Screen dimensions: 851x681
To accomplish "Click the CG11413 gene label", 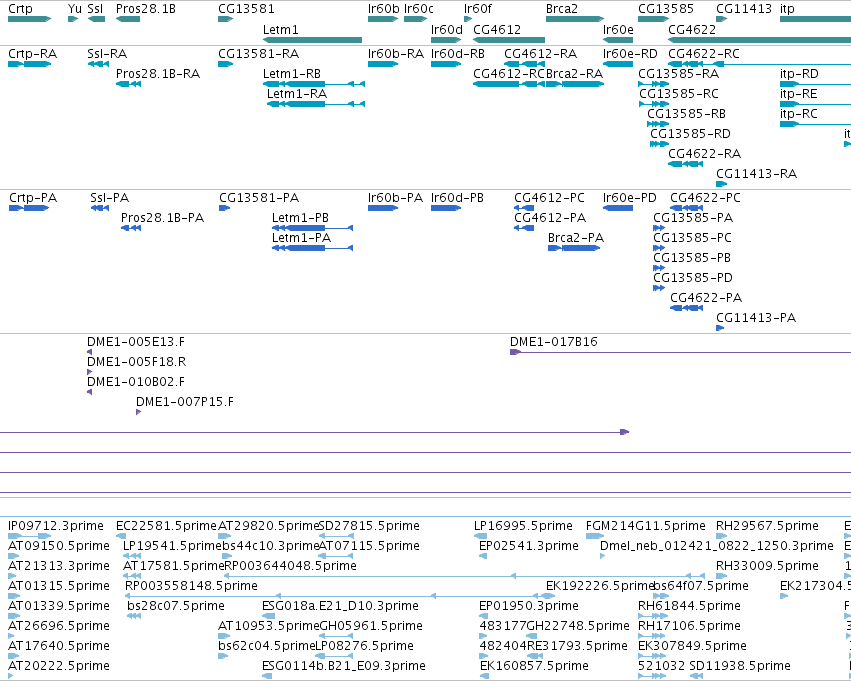I will coord(744,9).
